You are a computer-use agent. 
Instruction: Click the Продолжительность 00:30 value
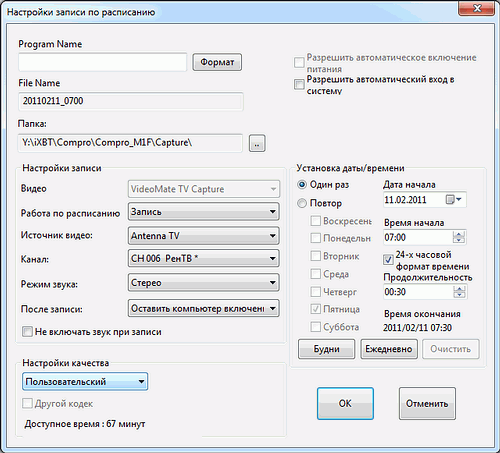pos(395,292)
